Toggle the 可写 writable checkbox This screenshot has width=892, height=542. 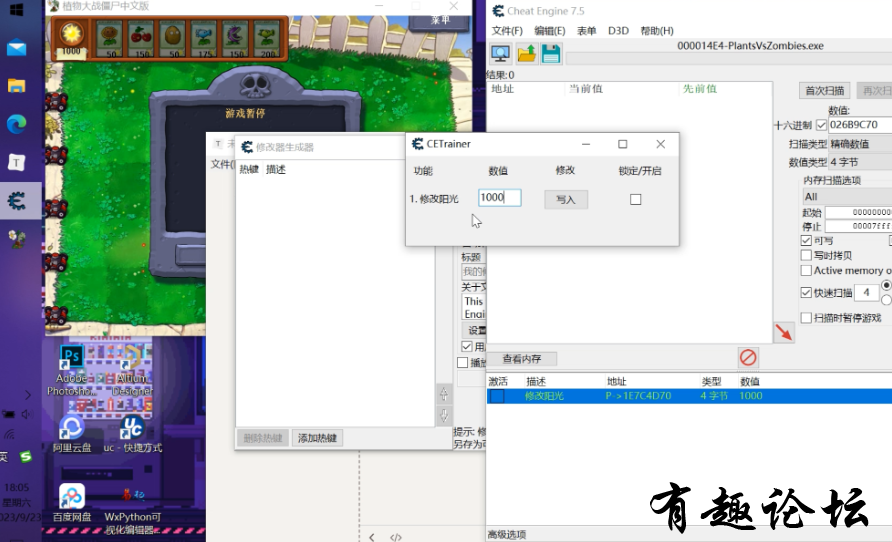806,241
